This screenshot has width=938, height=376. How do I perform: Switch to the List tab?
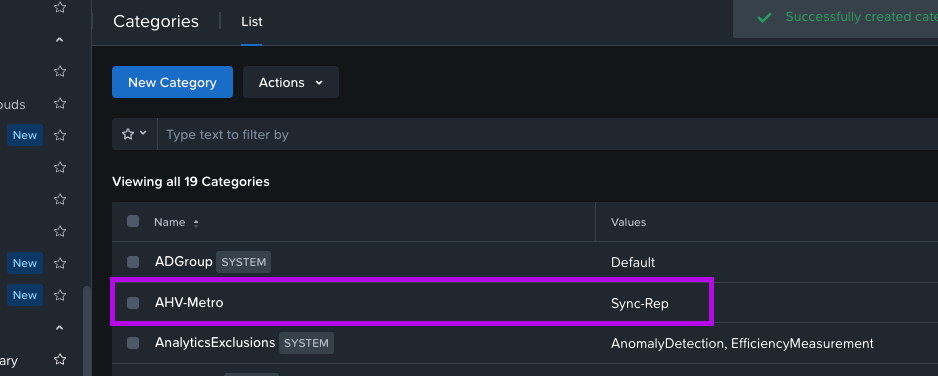click(251, 22)
